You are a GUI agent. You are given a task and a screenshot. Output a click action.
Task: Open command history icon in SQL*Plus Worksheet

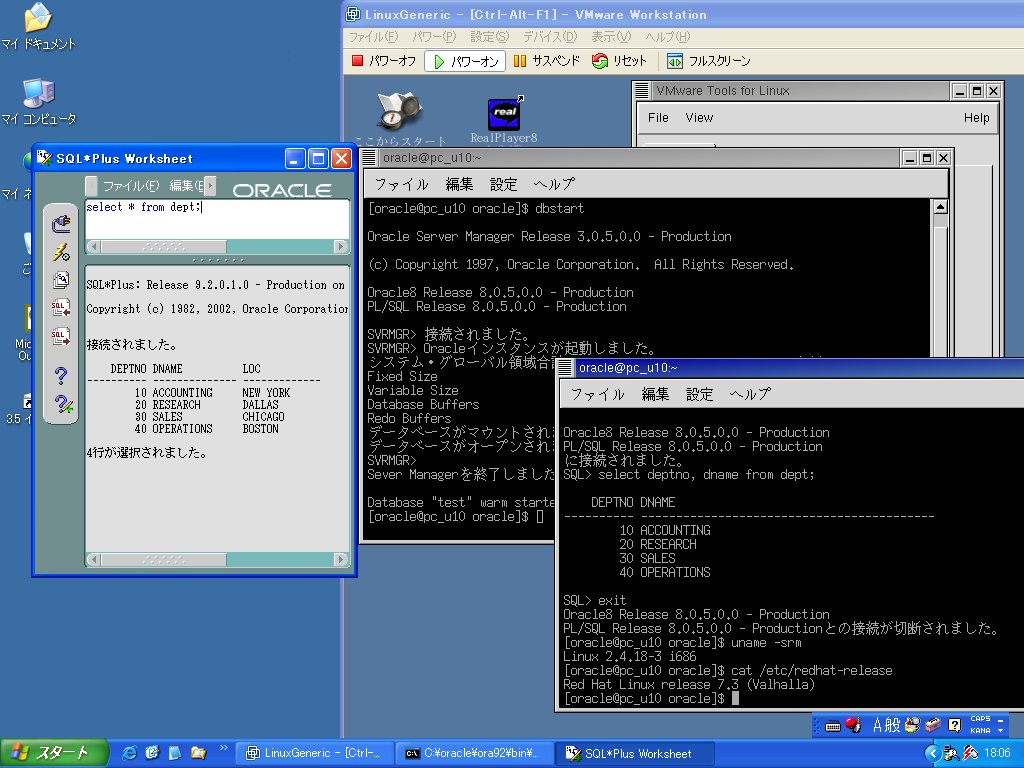pyautogui.click(x=61, y=280)
